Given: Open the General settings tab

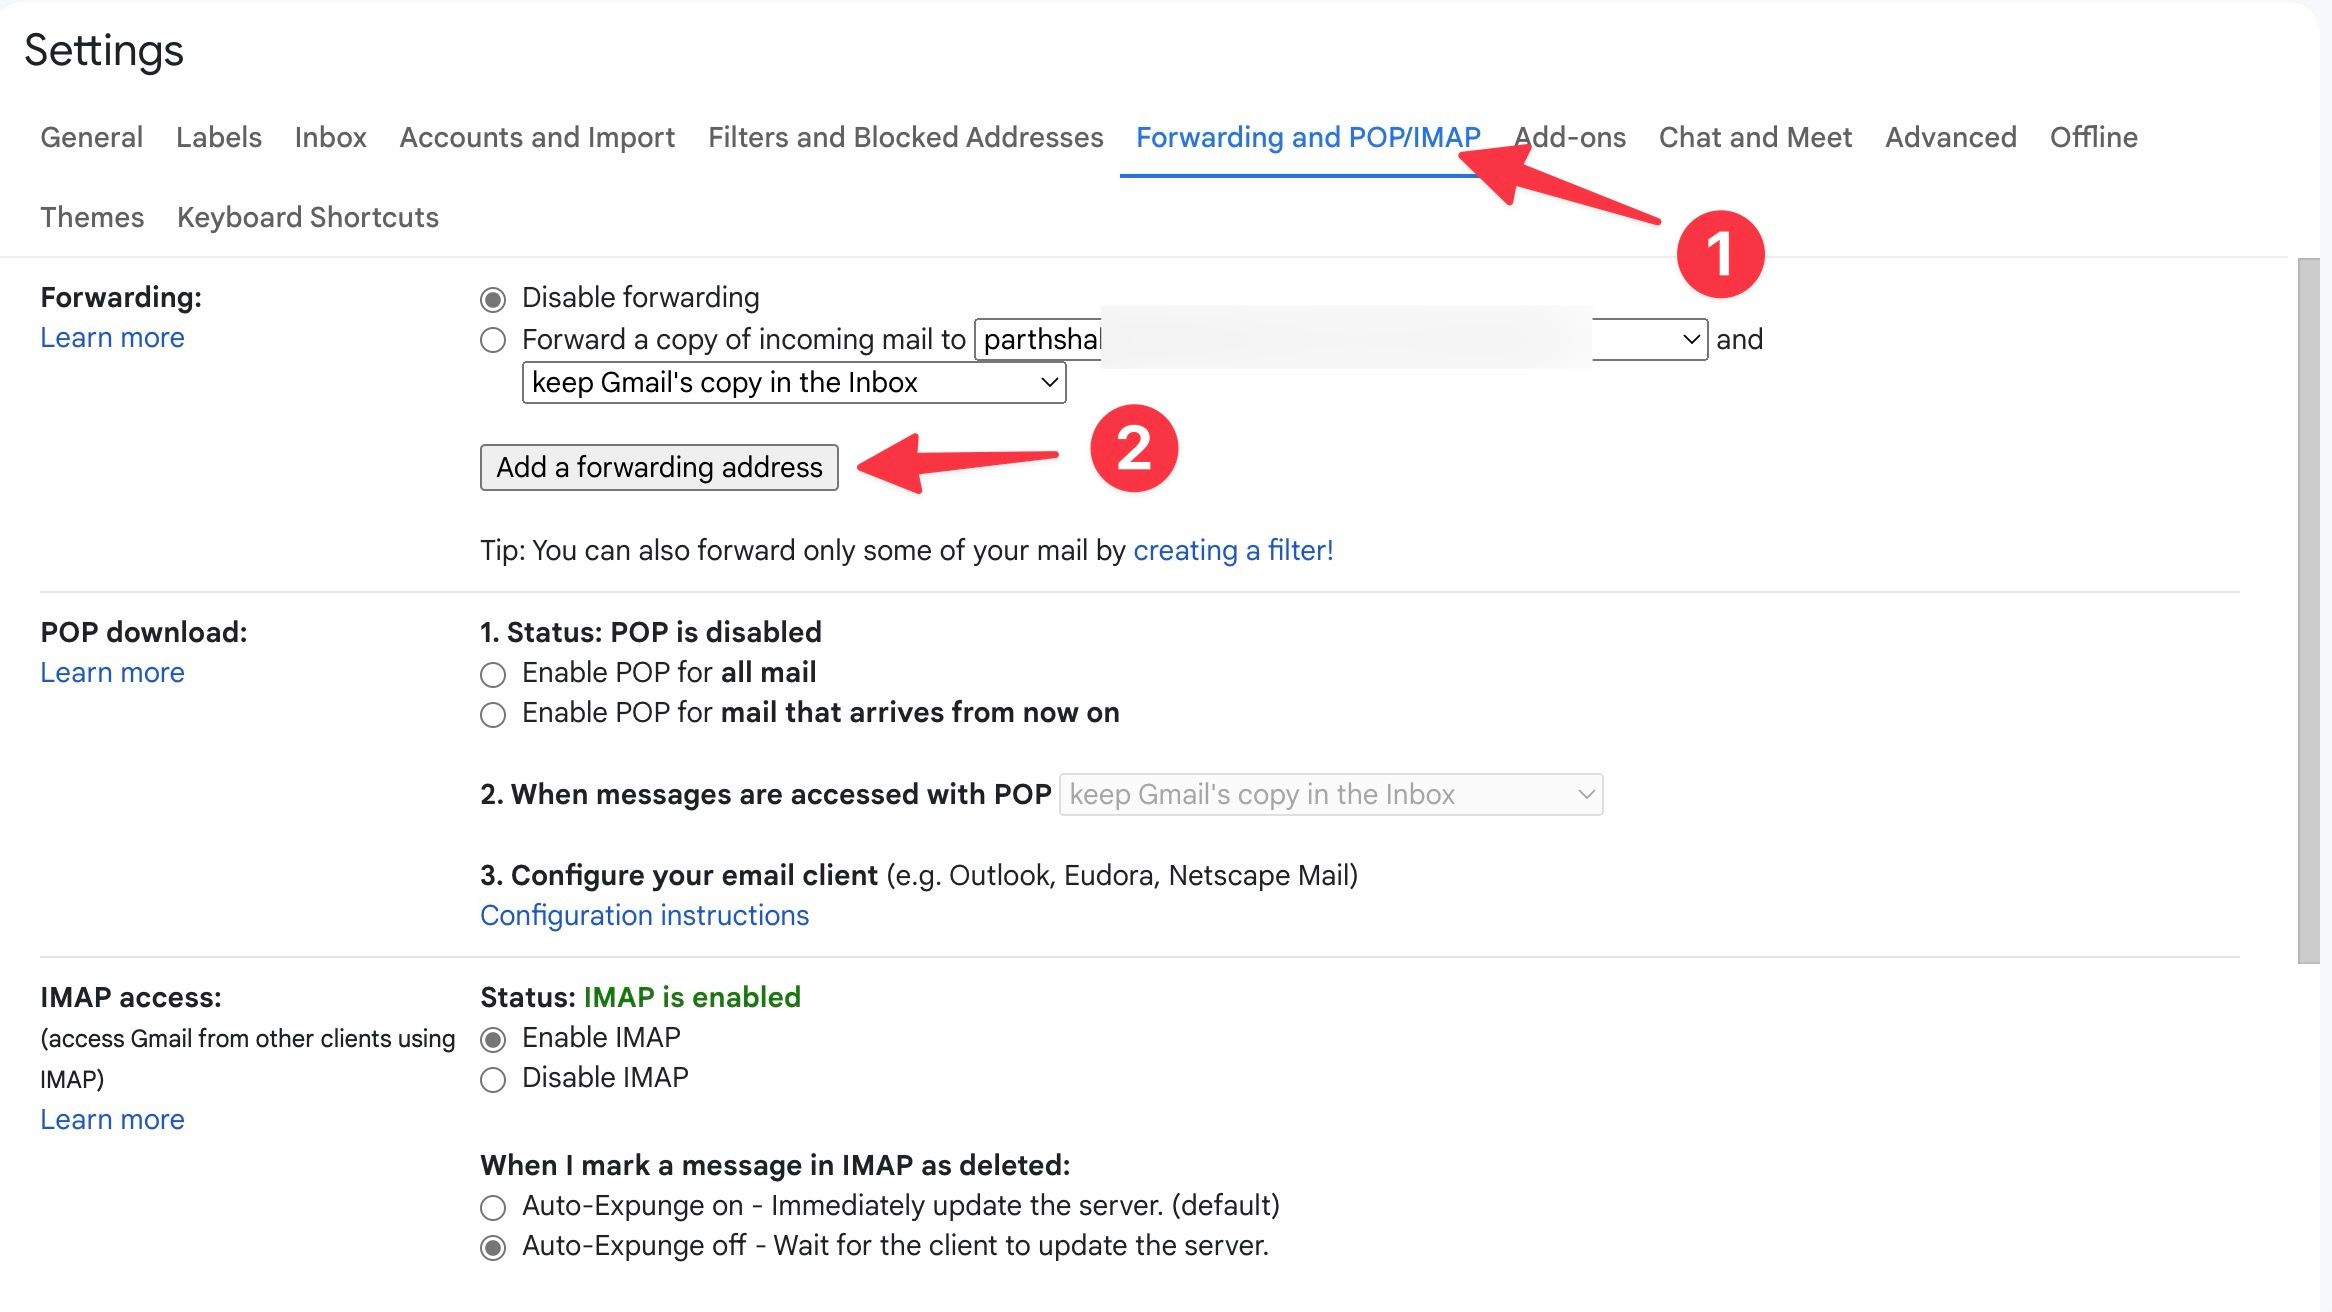Looking at the screenshot, I should click(91, 137).
